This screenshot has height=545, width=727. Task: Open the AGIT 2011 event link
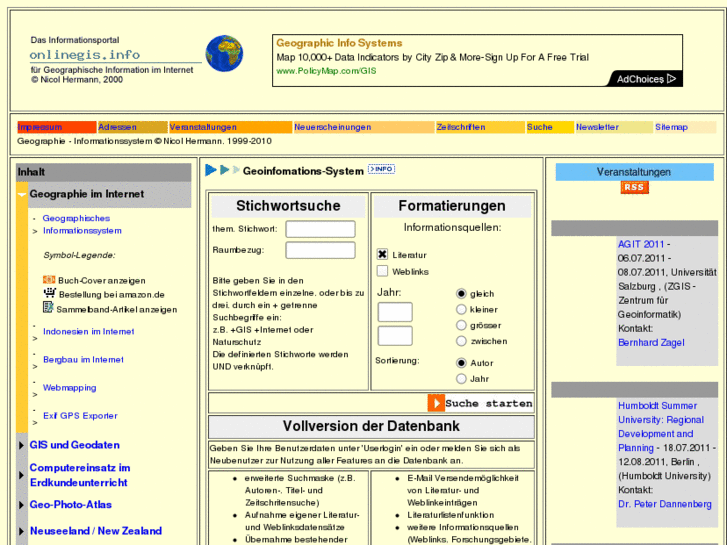pos(641,244)
